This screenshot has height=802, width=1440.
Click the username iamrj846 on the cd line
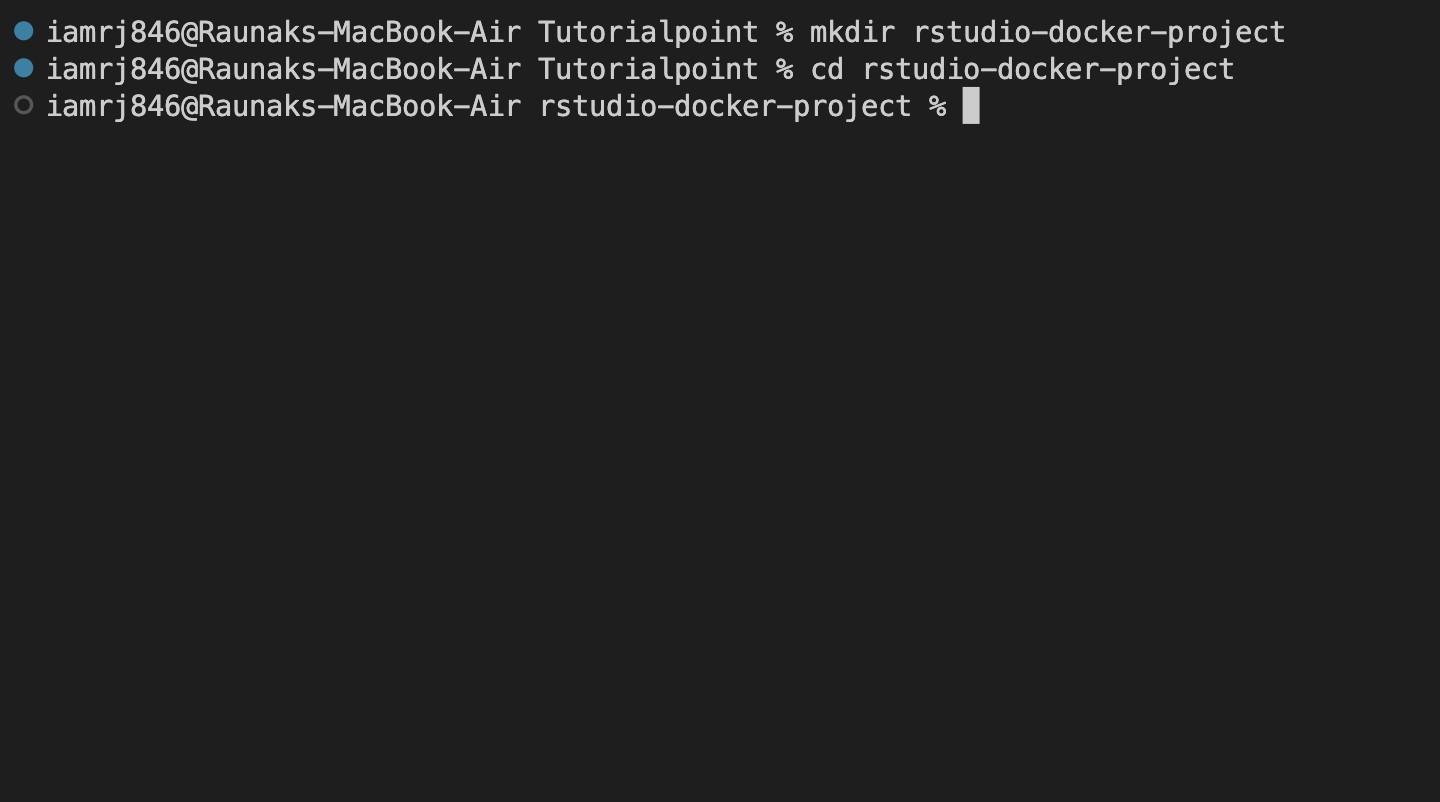pyautogui.click(x=113, y=69)
